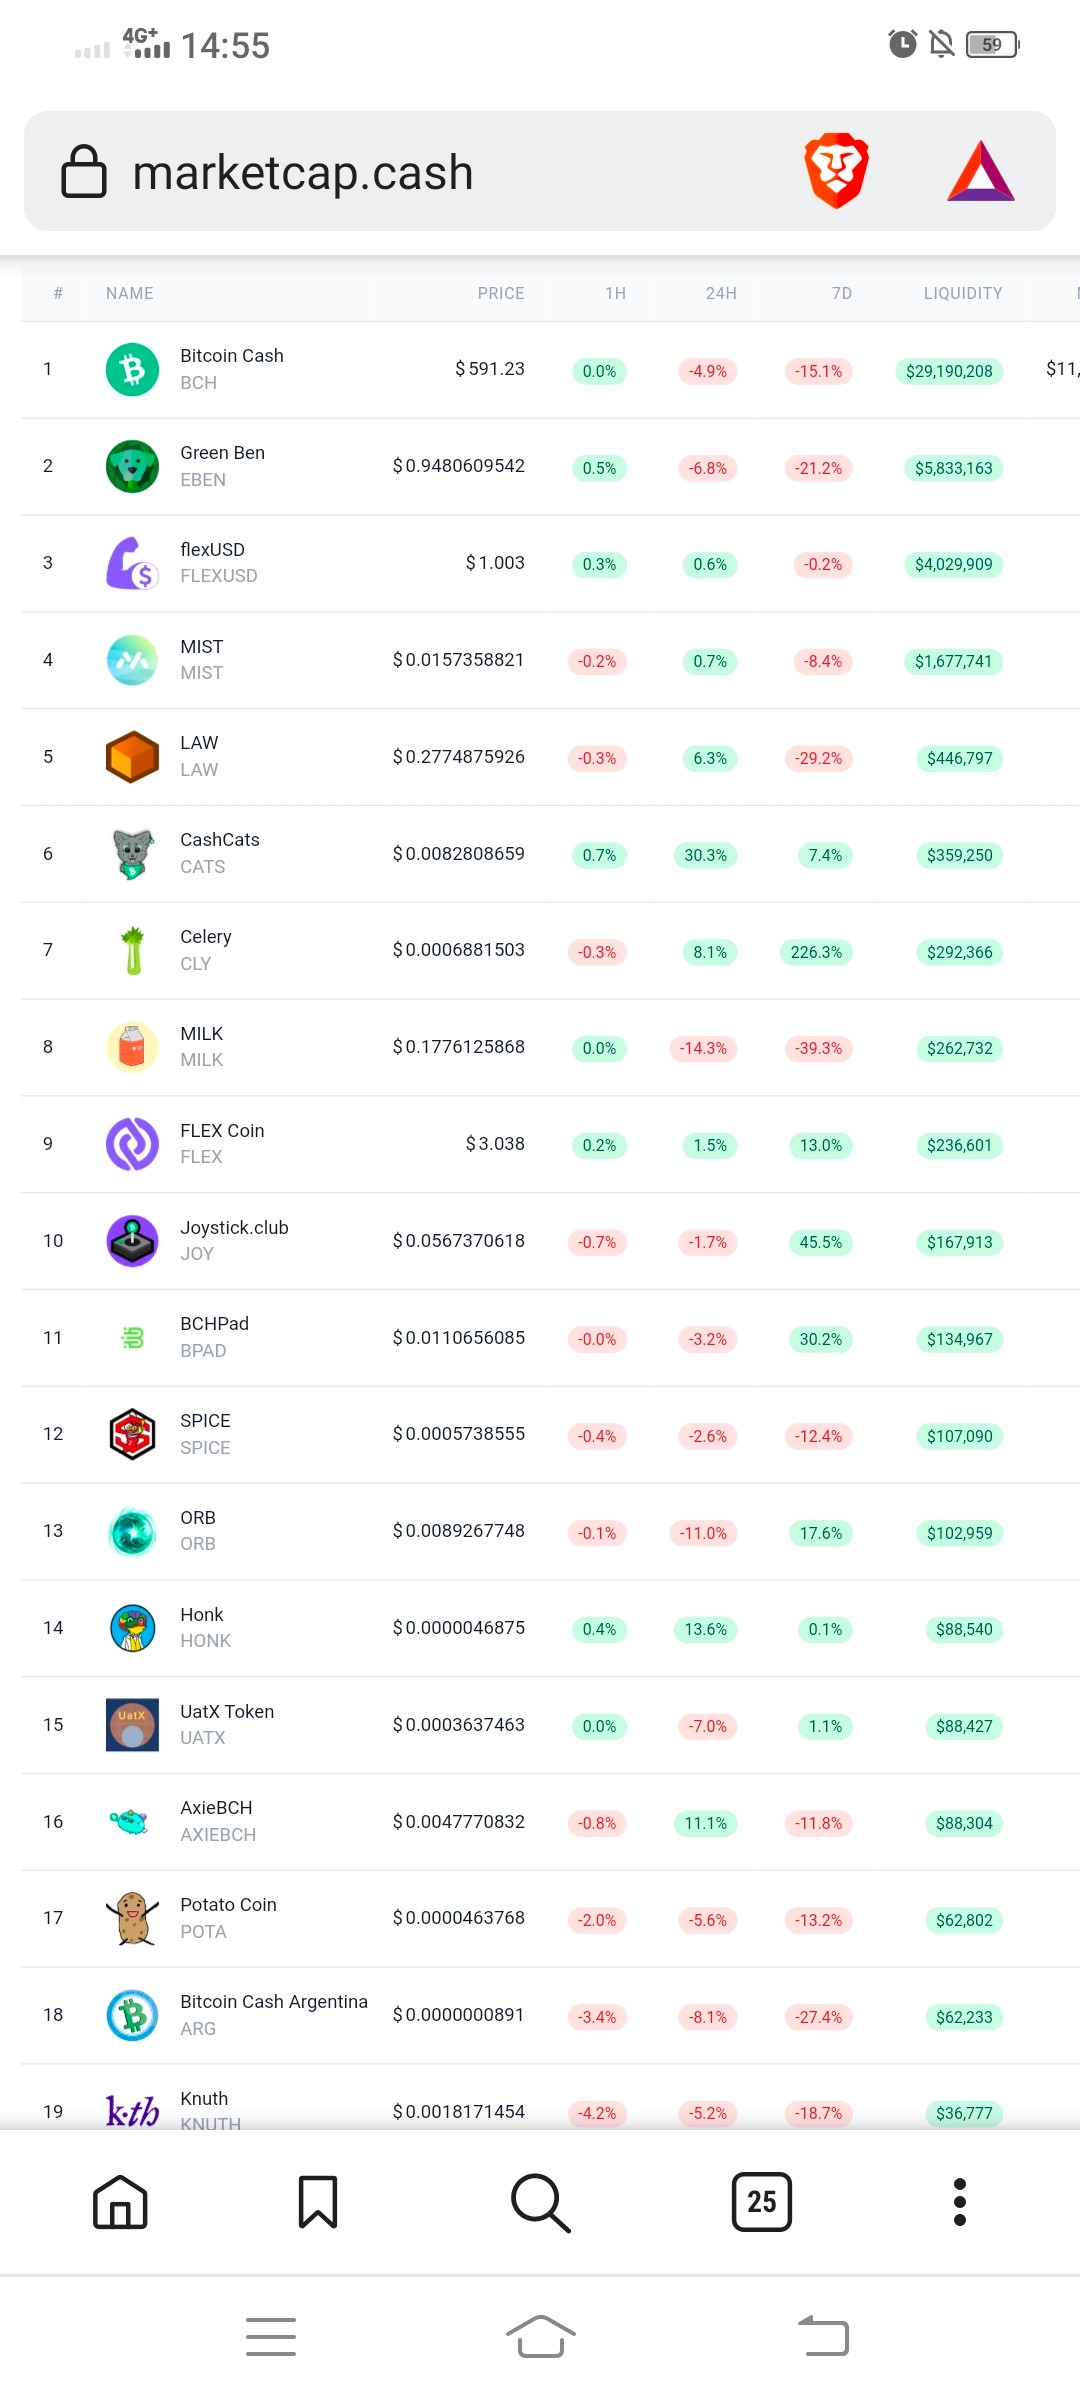Open the Brave Rewards triangle icon
The width and height of the screenshot is (1080, 2400).
[981, 171]
